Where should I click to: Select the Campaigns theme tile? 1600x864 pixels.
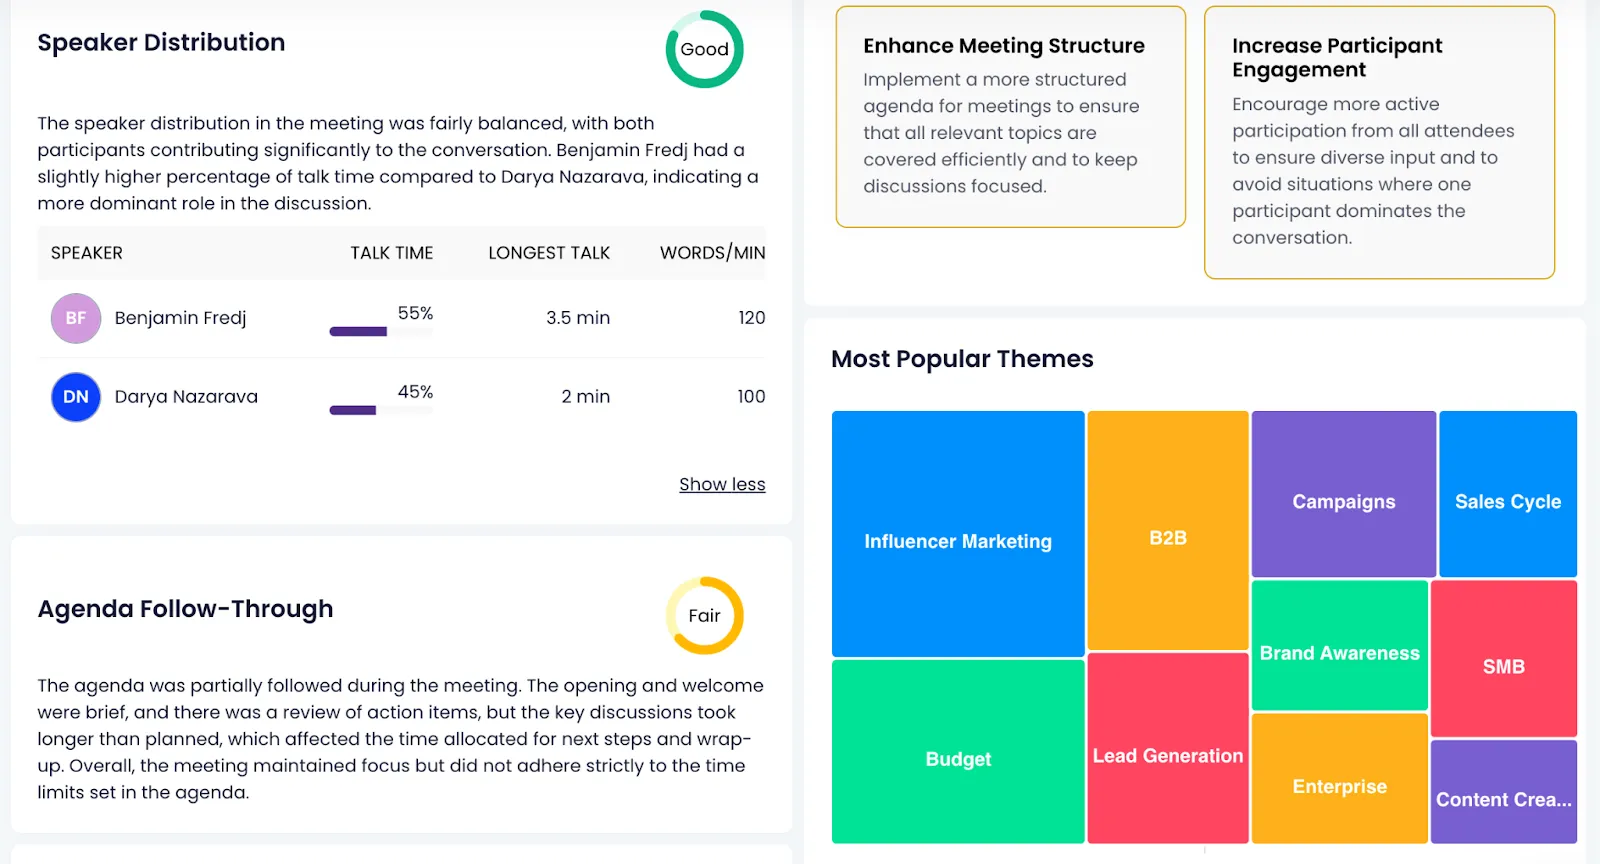1343,494
